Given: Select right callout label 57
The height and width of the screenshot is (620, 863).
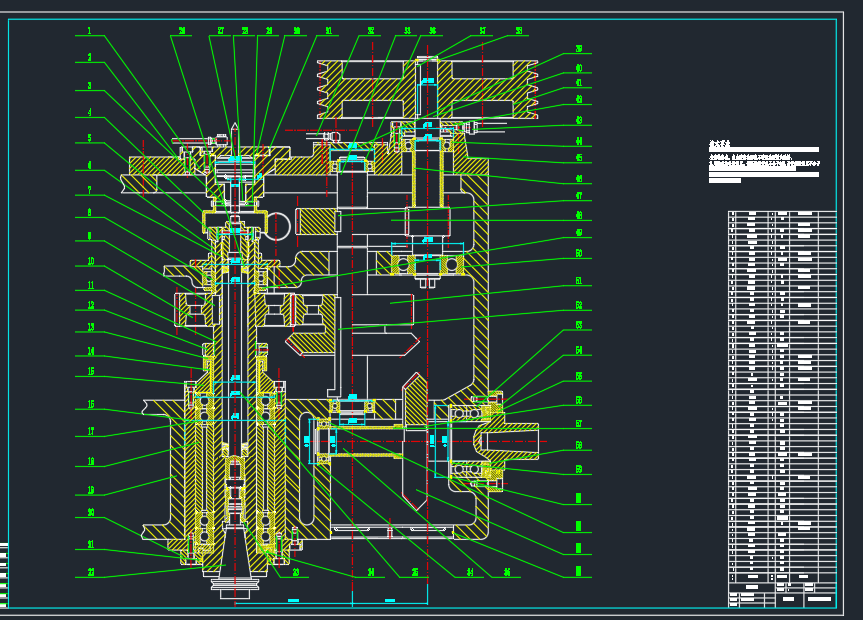Looking at the screenshot, I should (578, 424).
